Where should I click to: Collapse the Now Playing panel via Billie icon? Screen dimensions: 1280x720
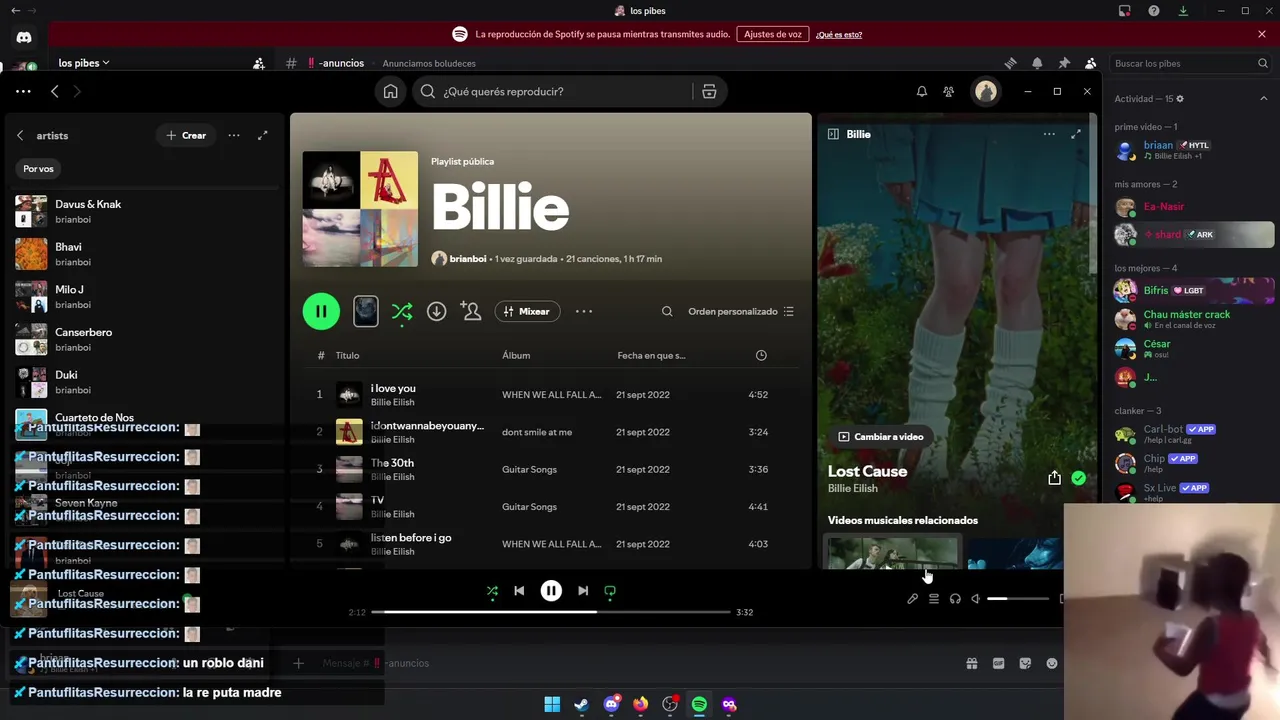[x=833, y=134]
